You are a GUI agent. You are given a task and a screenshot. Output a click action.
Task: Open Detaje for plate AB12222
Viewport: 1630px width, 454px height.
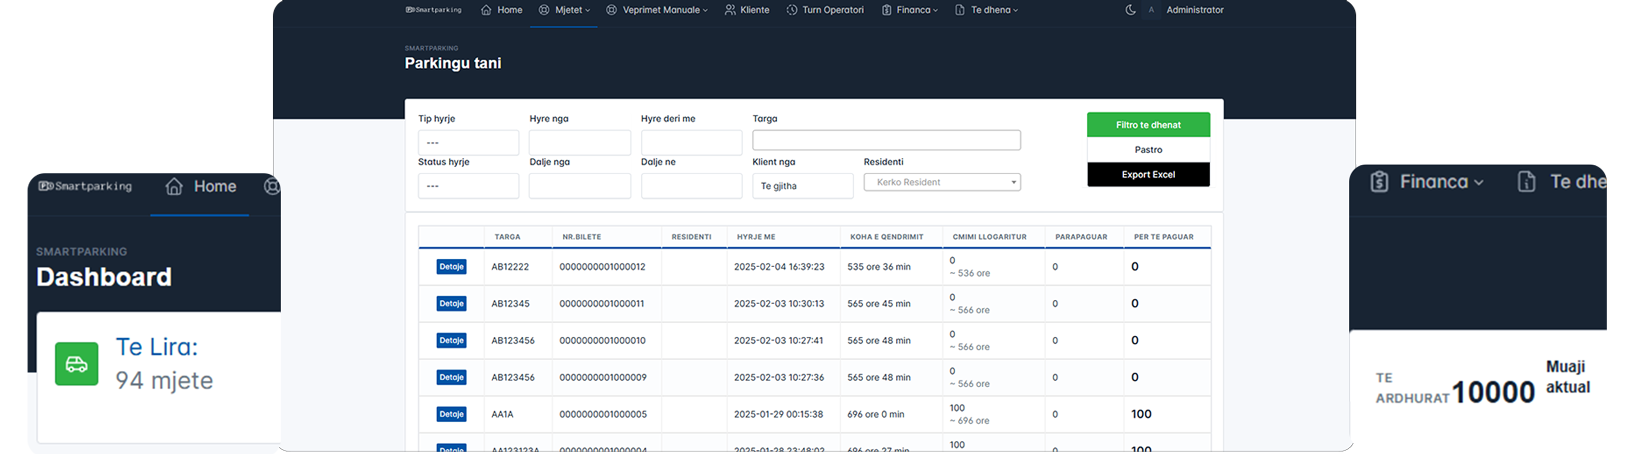(x=451, y=267)
